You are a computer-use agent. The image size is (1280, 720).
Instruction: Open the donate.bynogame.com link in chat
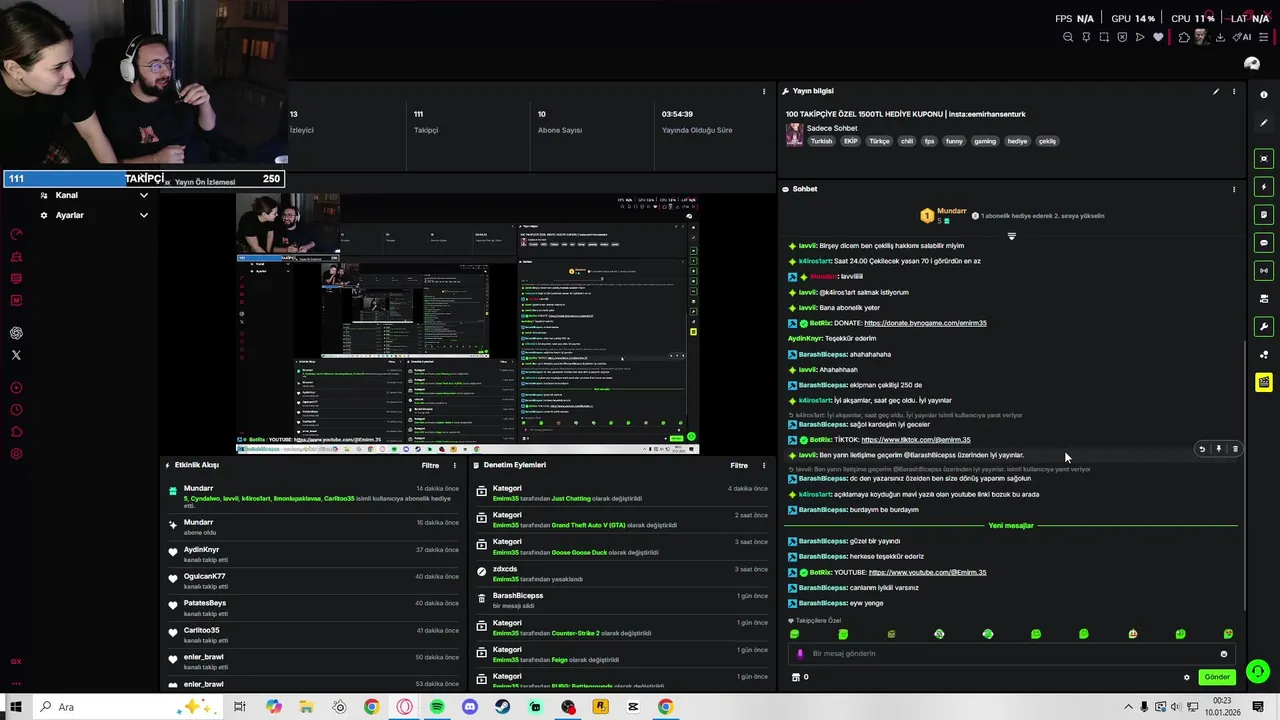925,323
